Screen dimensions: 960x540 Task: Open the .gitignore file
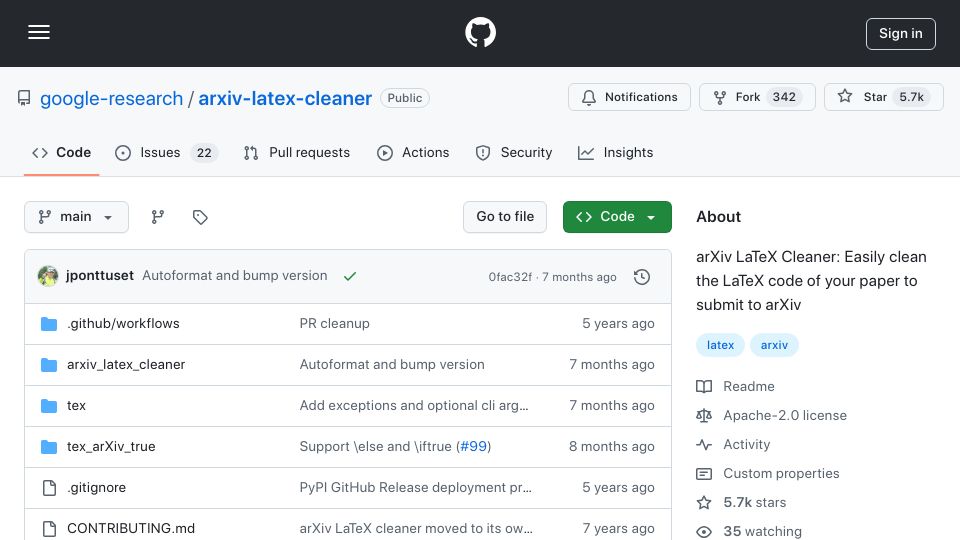tap(96, 487)
